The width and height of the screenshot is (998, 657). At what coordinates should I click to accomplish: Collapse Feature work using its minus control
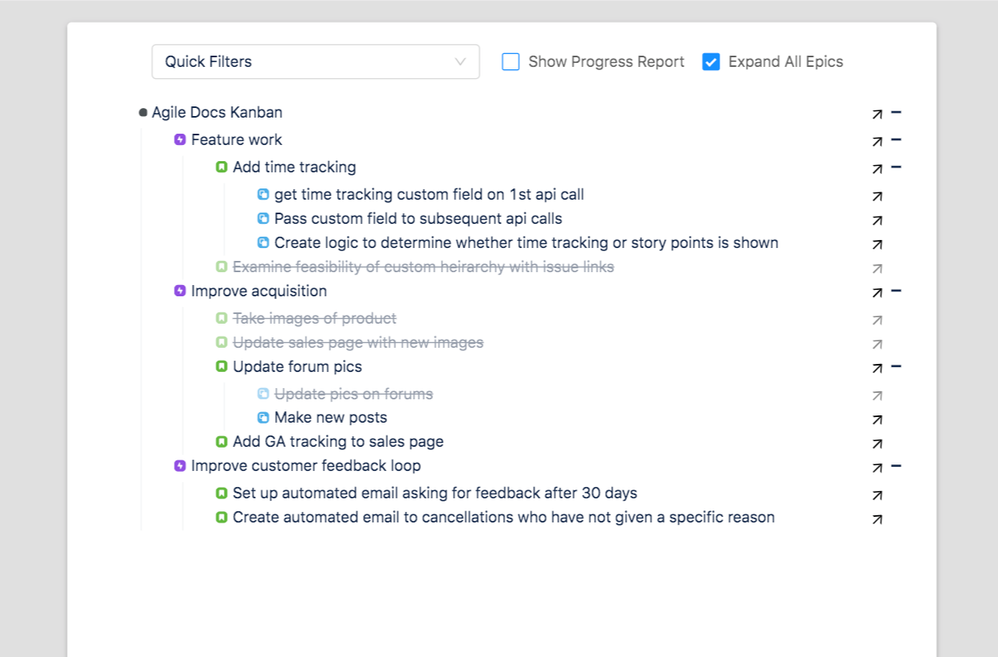click(894, 139)
